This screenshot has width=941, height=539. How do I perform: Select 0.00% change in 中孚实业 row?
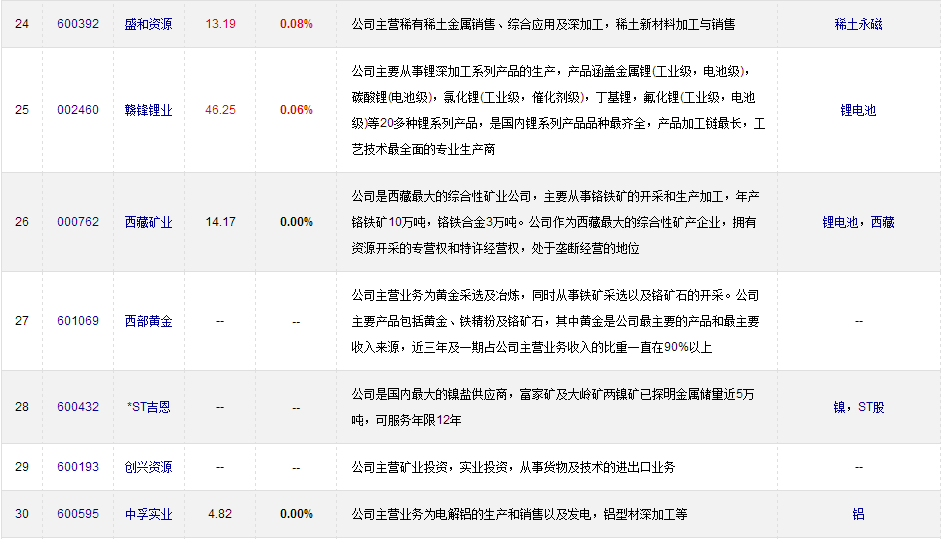pyautogui.click(x=296, y=514)
